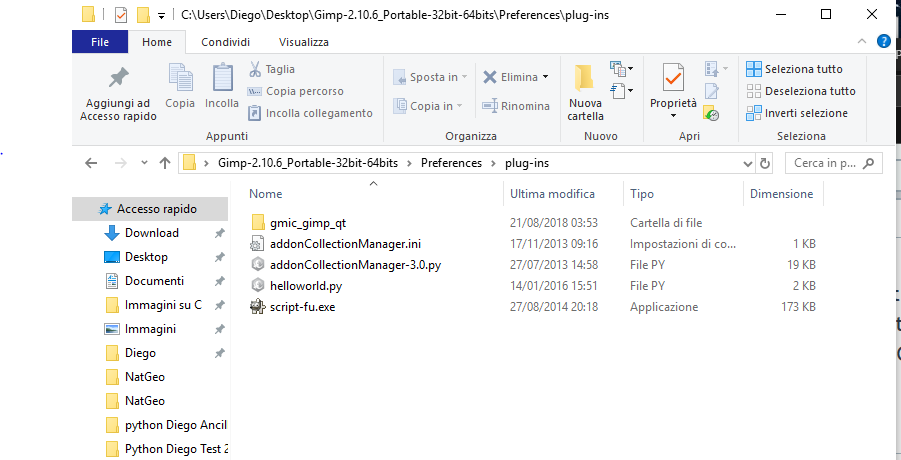Open the recent locations dropdown
The width and height of the screenshot is (901, 460).
pos(144,163)
